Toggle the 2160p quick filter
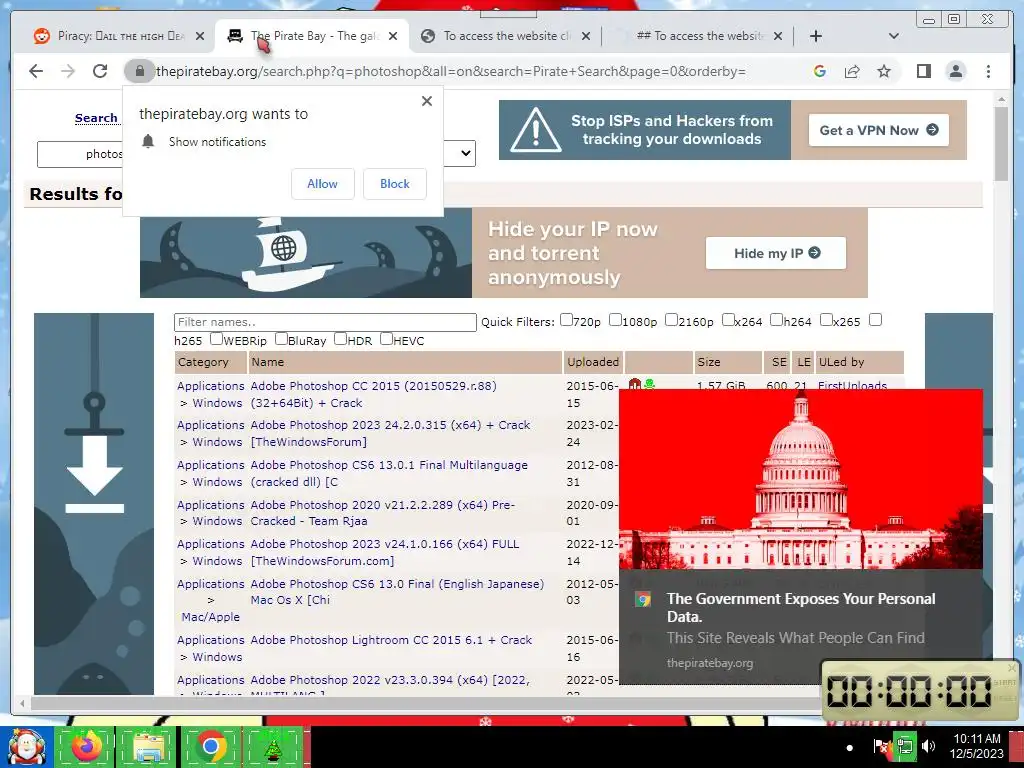The height and width of the screenshot is (768, 1024). [x=671, y=319]
